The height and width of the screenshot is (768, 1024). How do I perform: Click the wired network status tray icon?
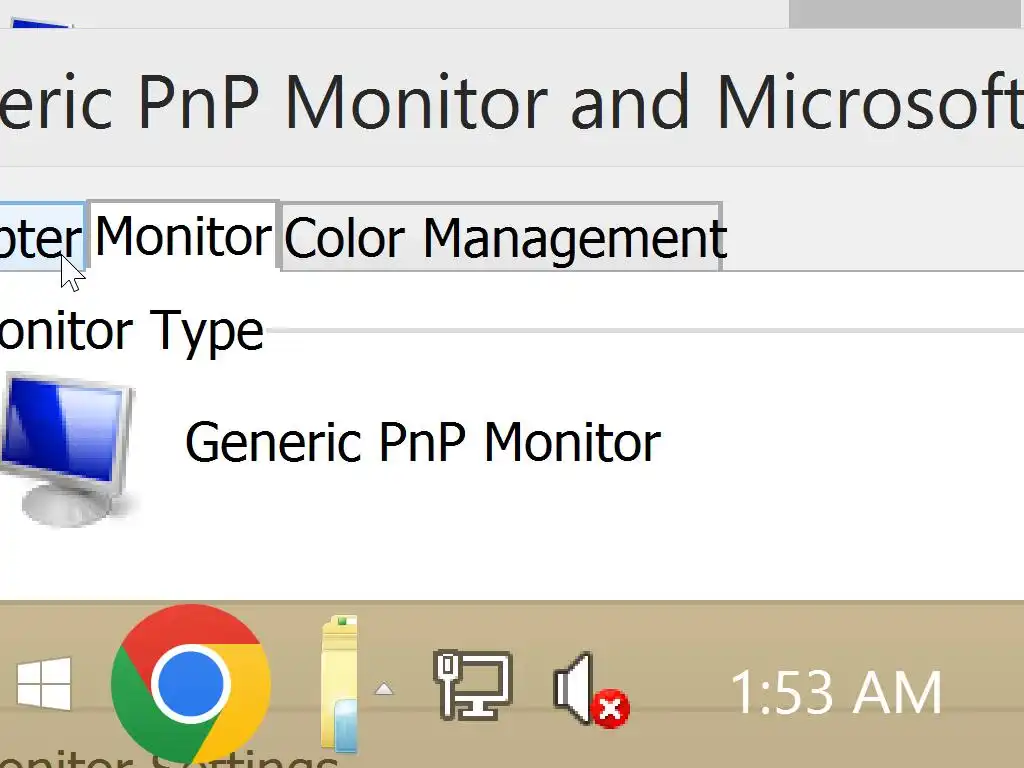pyautogui.click(x=472, y=684)
